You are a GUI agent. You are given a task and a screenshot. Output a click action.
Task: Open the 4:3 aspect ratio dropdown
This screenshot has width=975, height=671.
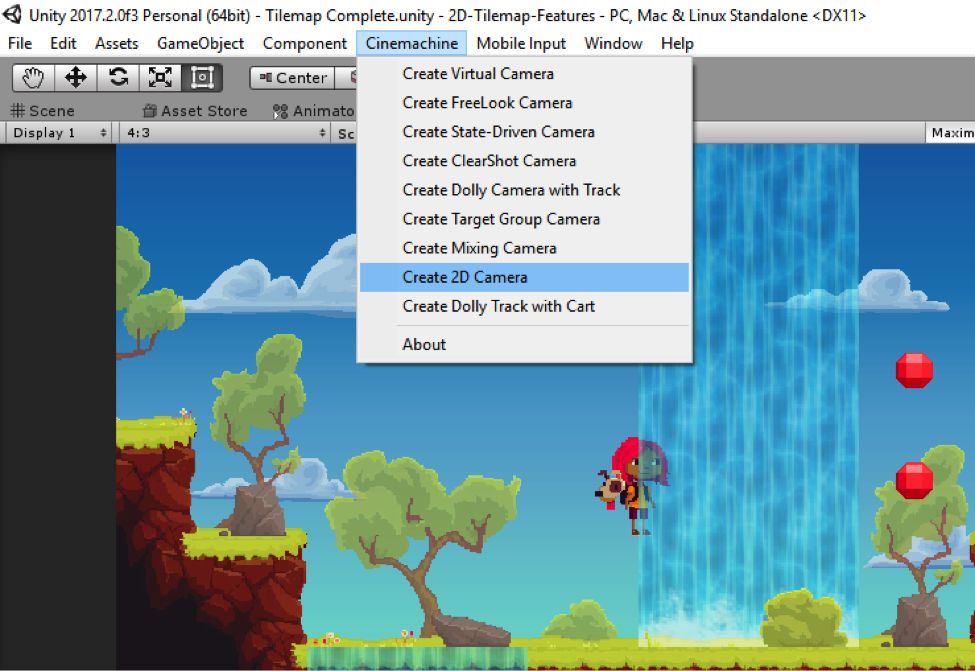(225, 132)
